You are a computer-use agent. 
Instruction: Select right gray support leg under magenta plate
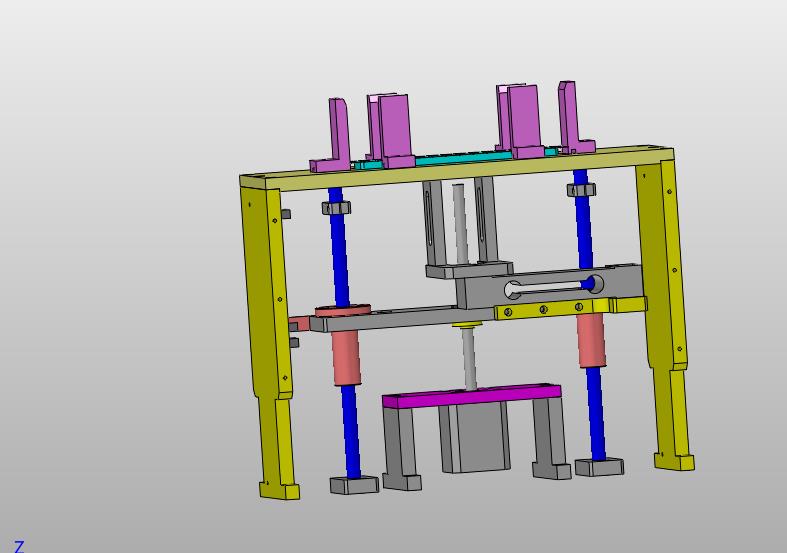(551, 437)
